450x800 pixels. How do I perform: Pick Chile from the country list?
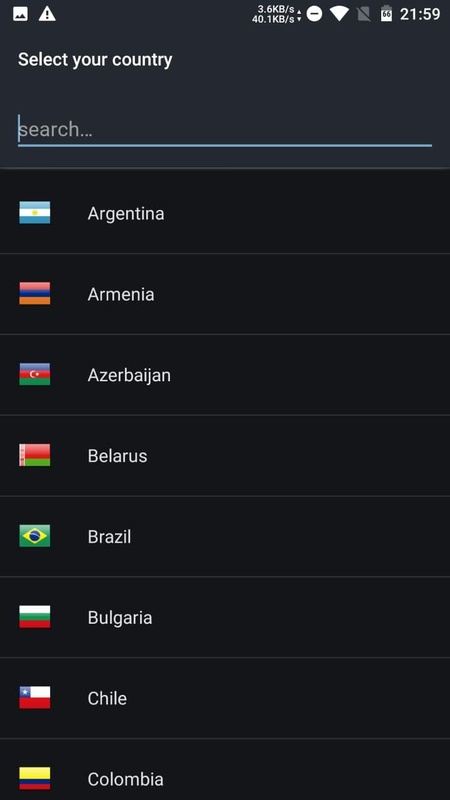[225, 698]
